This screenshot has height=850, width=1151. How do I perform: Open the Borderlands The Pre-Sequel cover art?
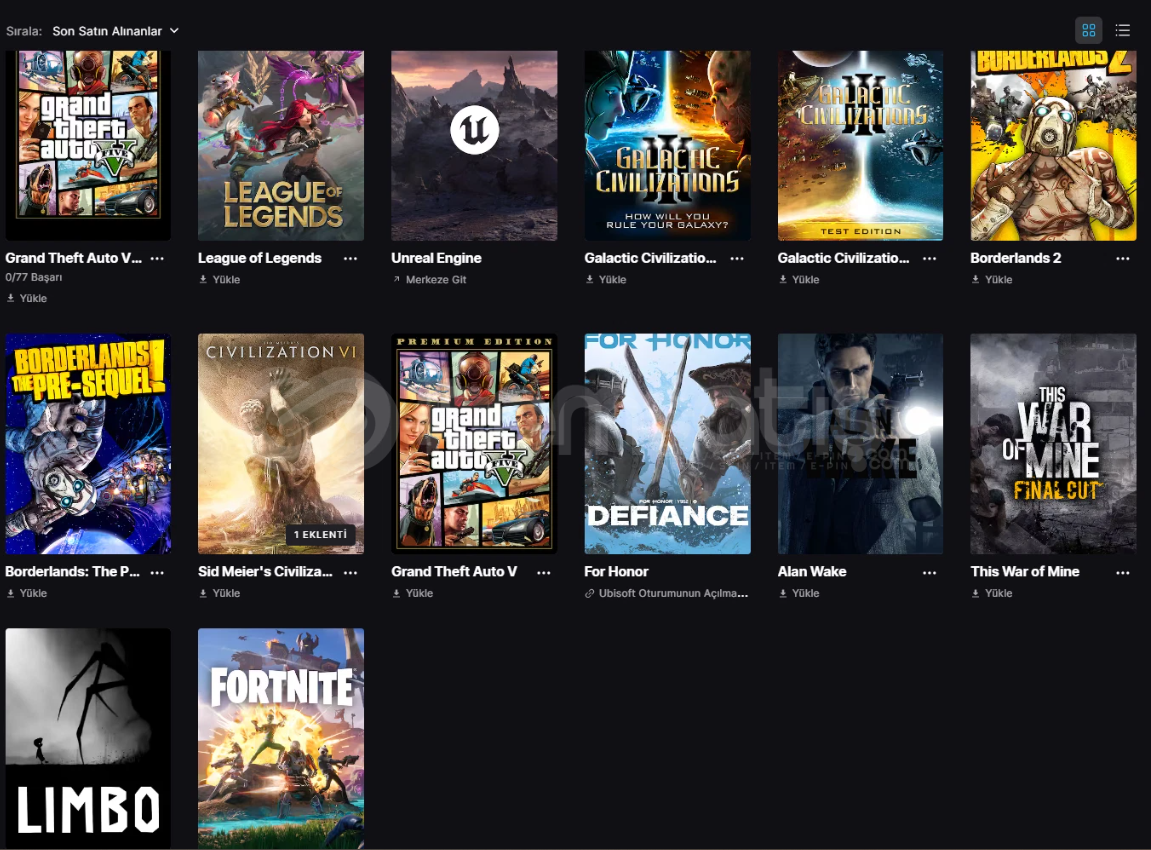88,444
